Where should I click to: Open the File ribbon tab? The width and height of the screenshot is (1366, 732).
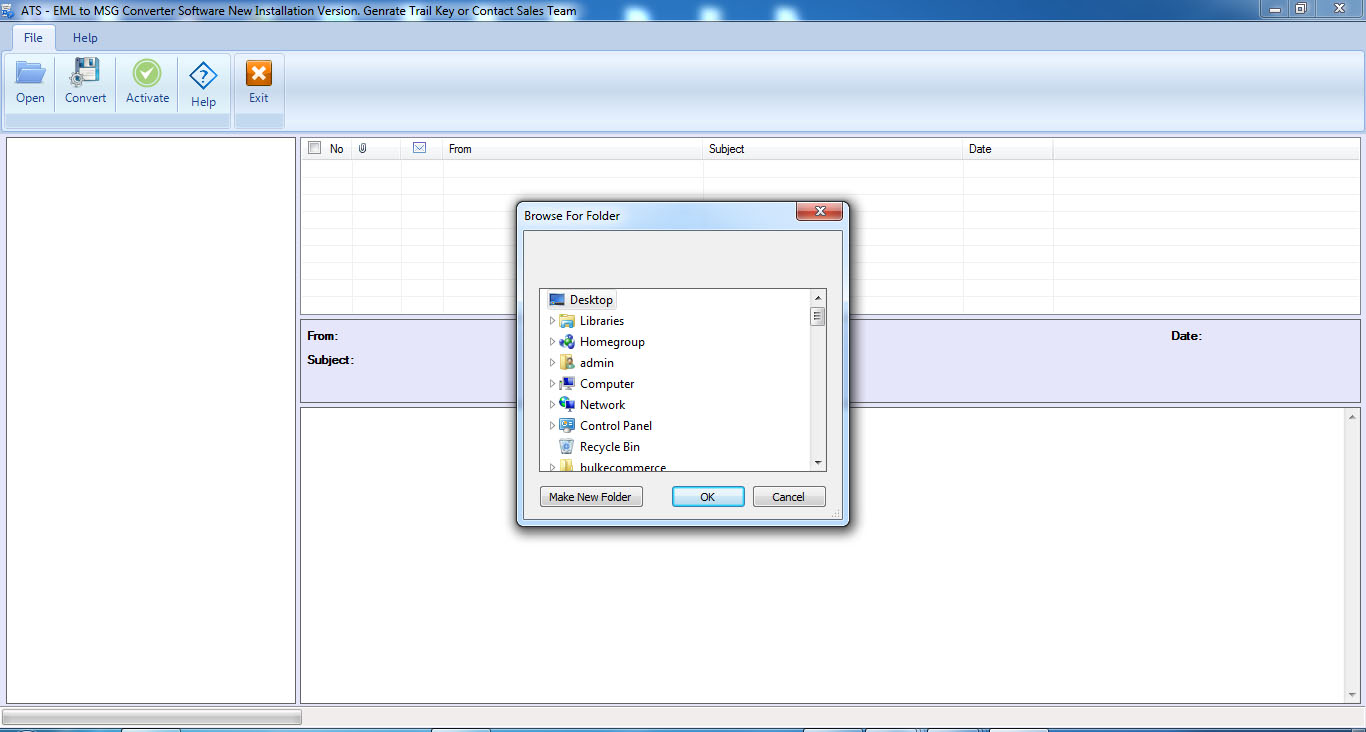pos(33,38)
